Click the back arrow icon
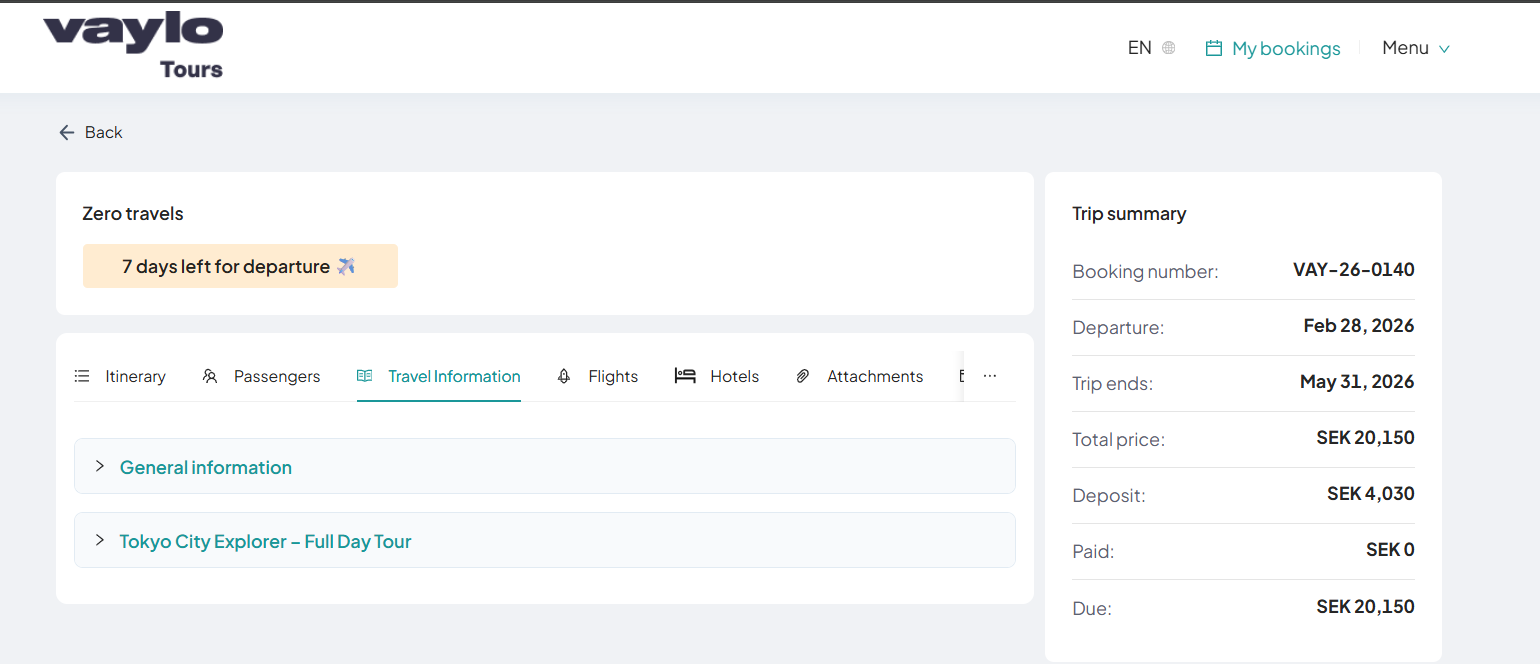 click(x=66, y=132)
